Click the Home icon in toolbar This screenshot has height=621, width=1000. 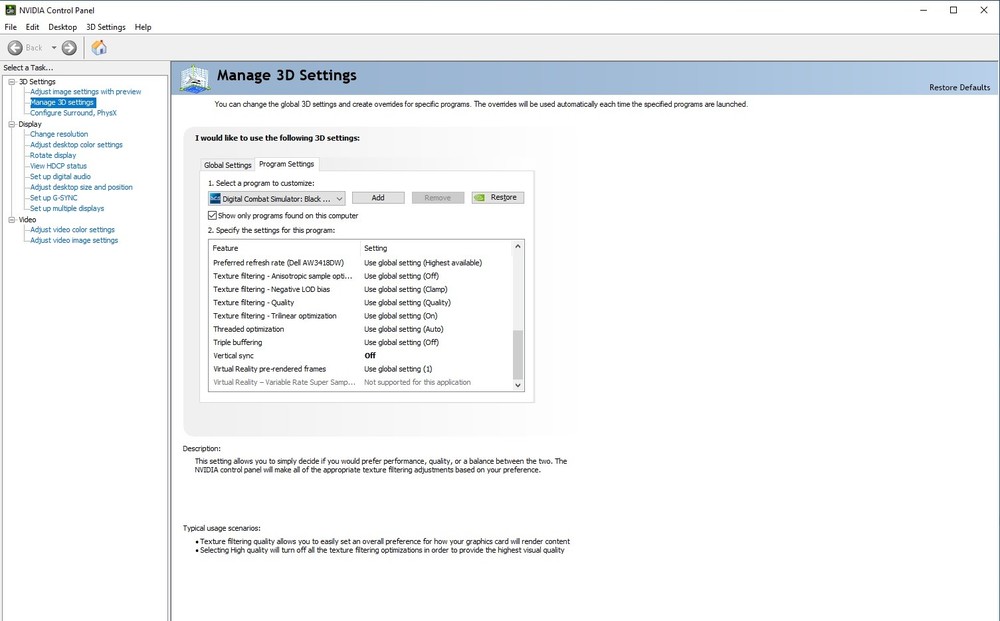coord(99,48)
